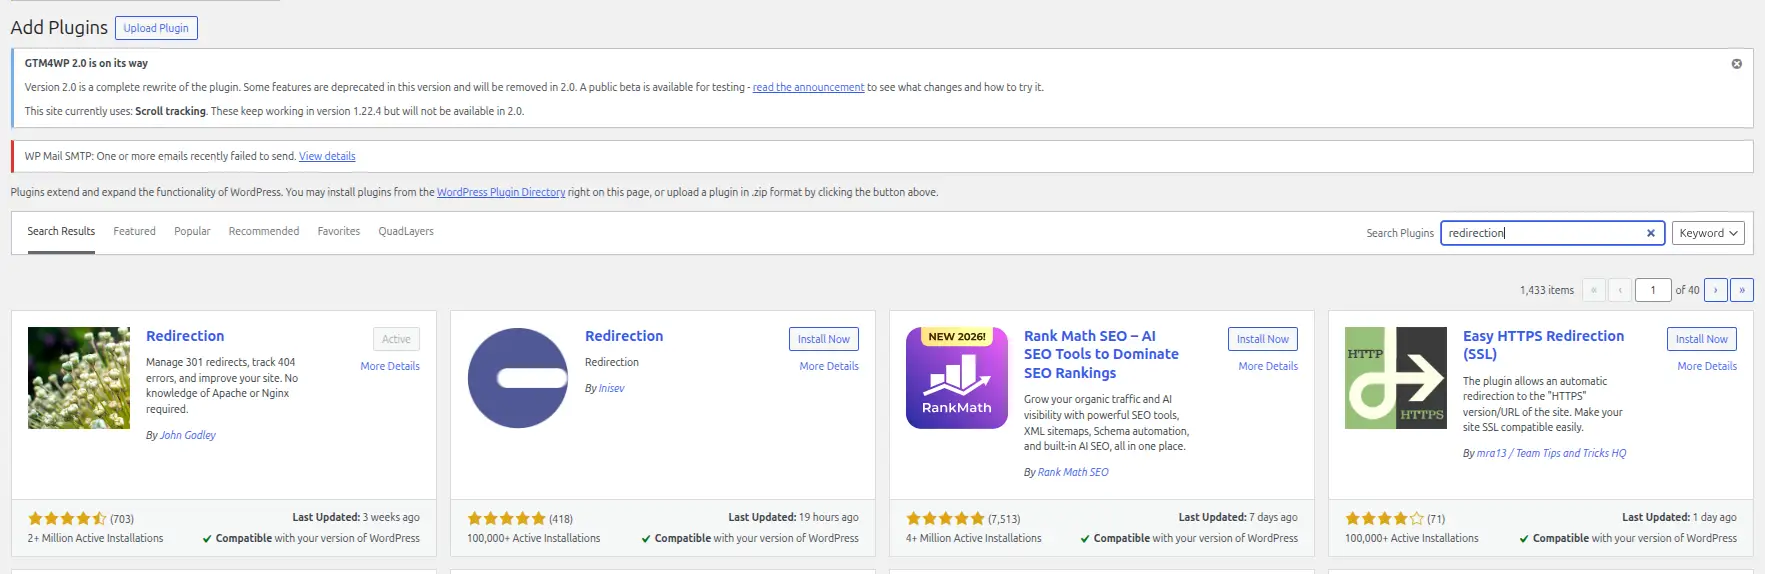Click the '4+ Million Active Installations' text
Viewport: 1765px width, 574px height.
974,538
